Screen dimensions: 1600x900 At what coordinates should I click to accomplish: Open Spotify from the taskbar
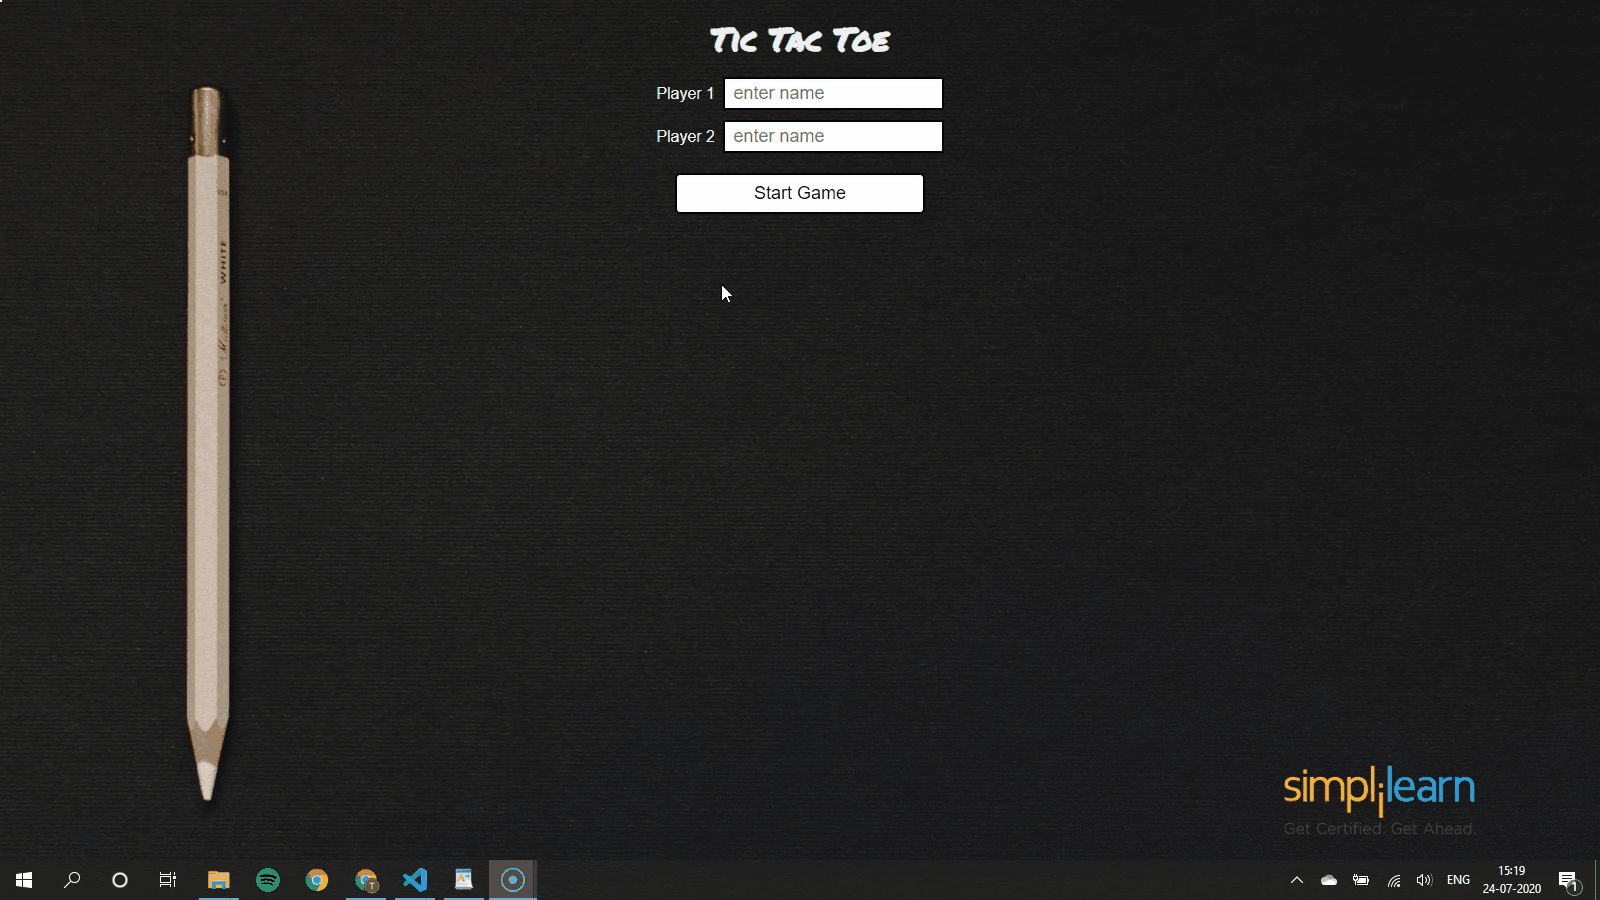pos(267,880)
